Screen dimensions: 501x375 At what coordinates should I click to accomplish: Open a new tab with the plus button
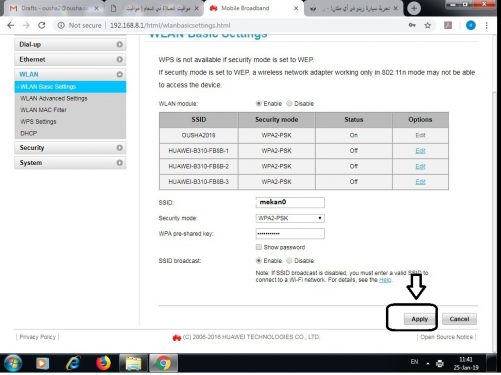click(x=414, y=8)
